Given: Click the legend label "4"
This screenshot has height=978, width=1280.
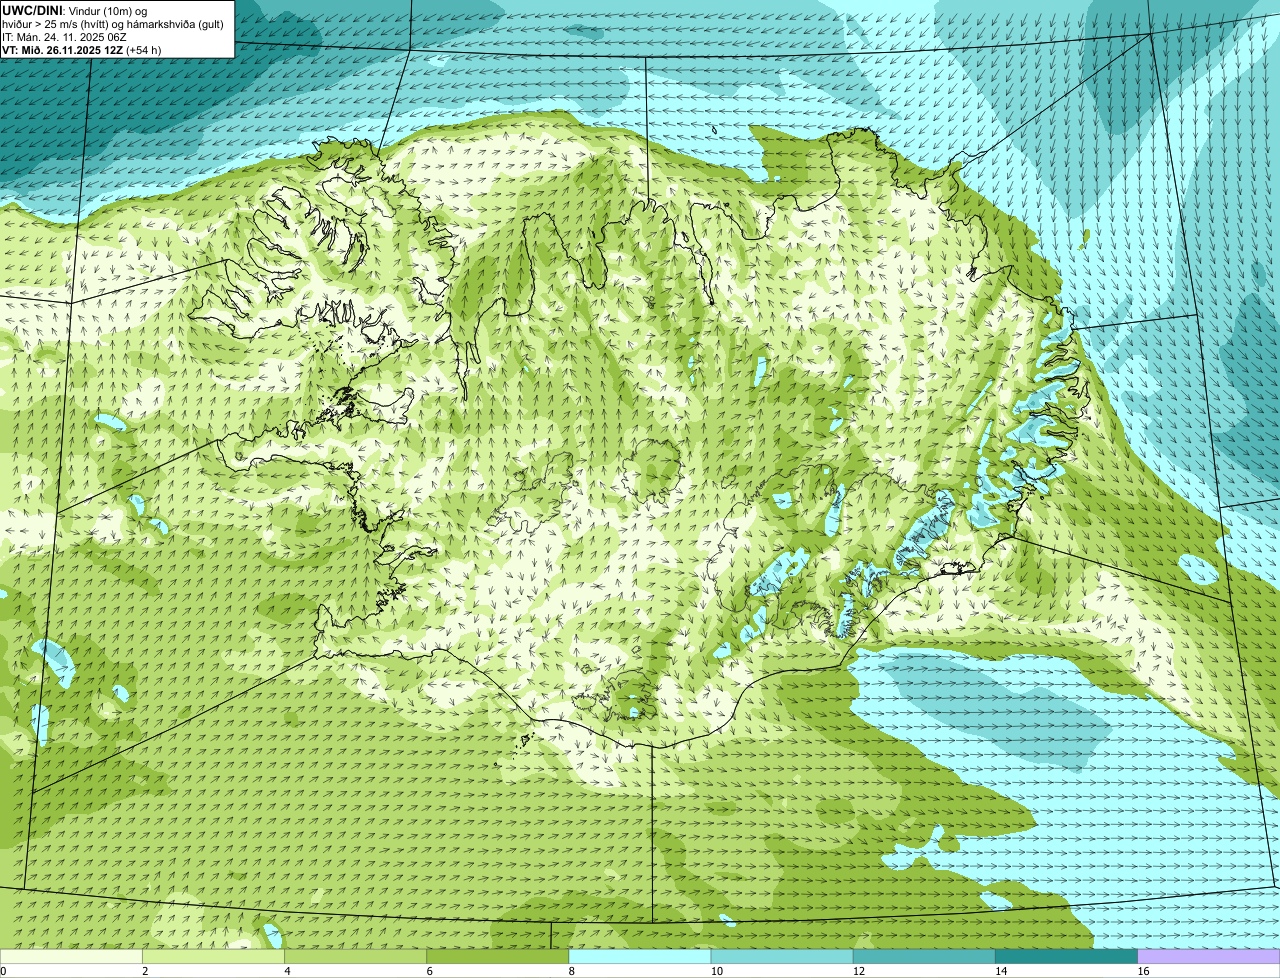Looking at the screenshot, I should pos(287,971).
